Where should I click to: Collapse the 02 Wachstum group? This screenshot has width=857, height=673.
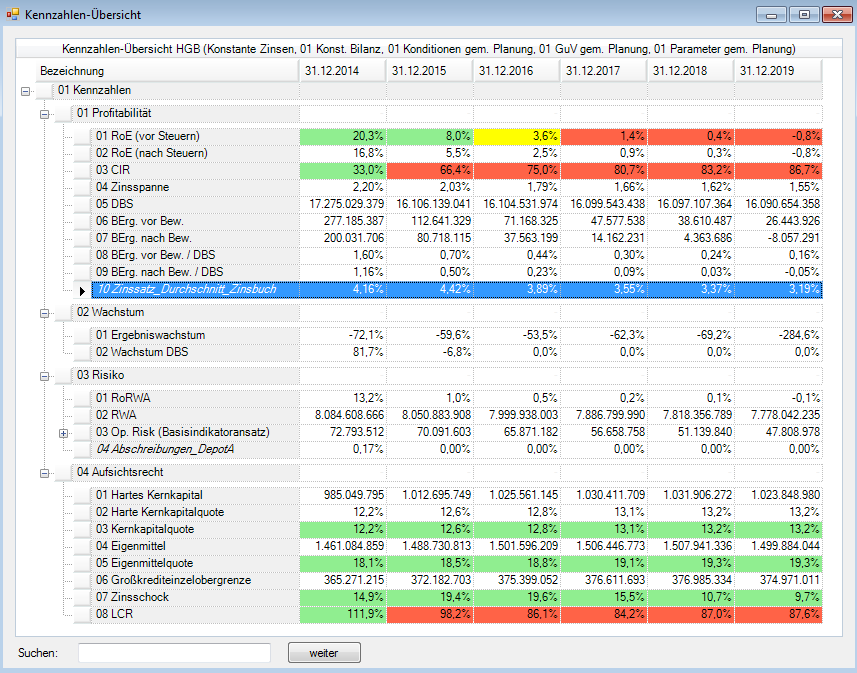coord(44,313)
